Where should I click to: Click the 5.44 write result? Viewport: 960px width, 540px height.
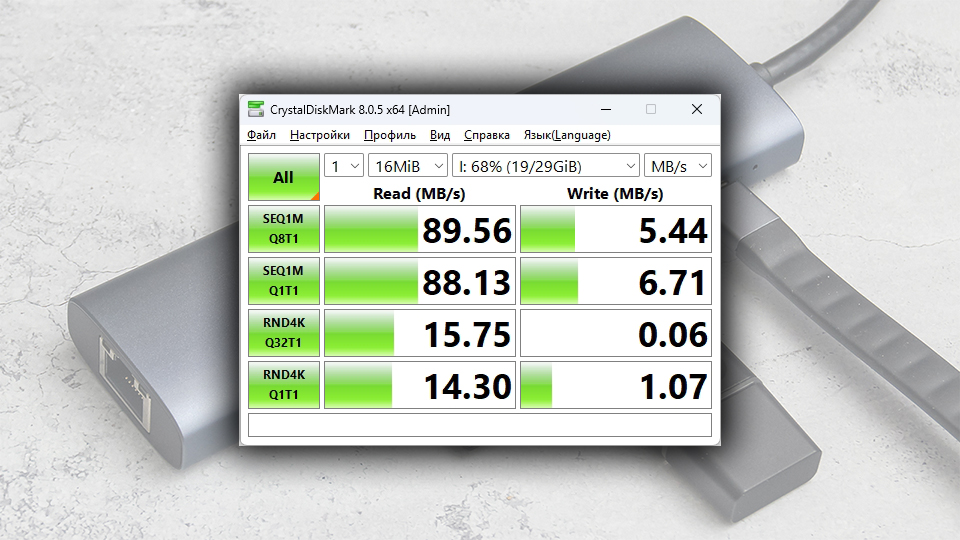[616, 229]
